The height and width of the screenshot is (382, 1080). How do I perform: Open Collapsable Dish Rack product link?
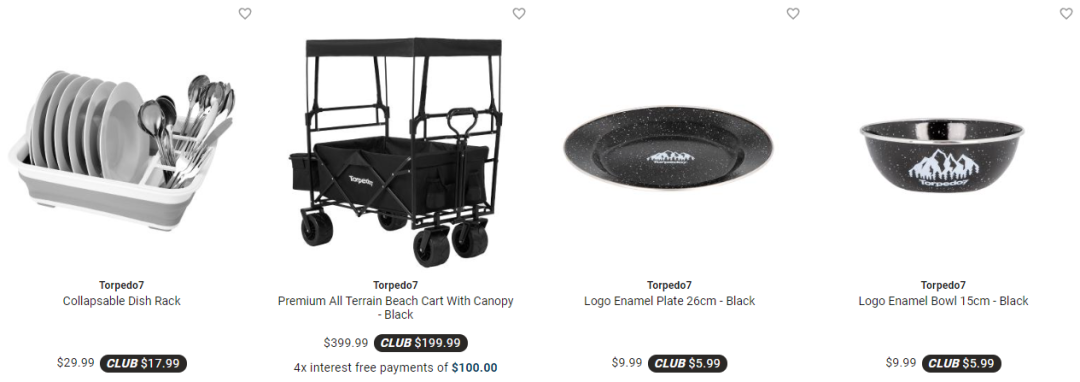pyautogui.click(x=122, y=301)
